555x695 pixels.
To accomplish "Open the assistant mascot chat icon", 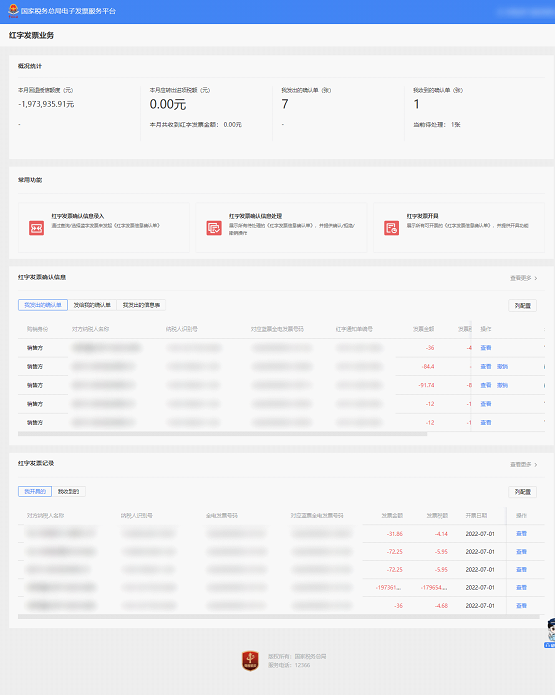I will (551, 633).
